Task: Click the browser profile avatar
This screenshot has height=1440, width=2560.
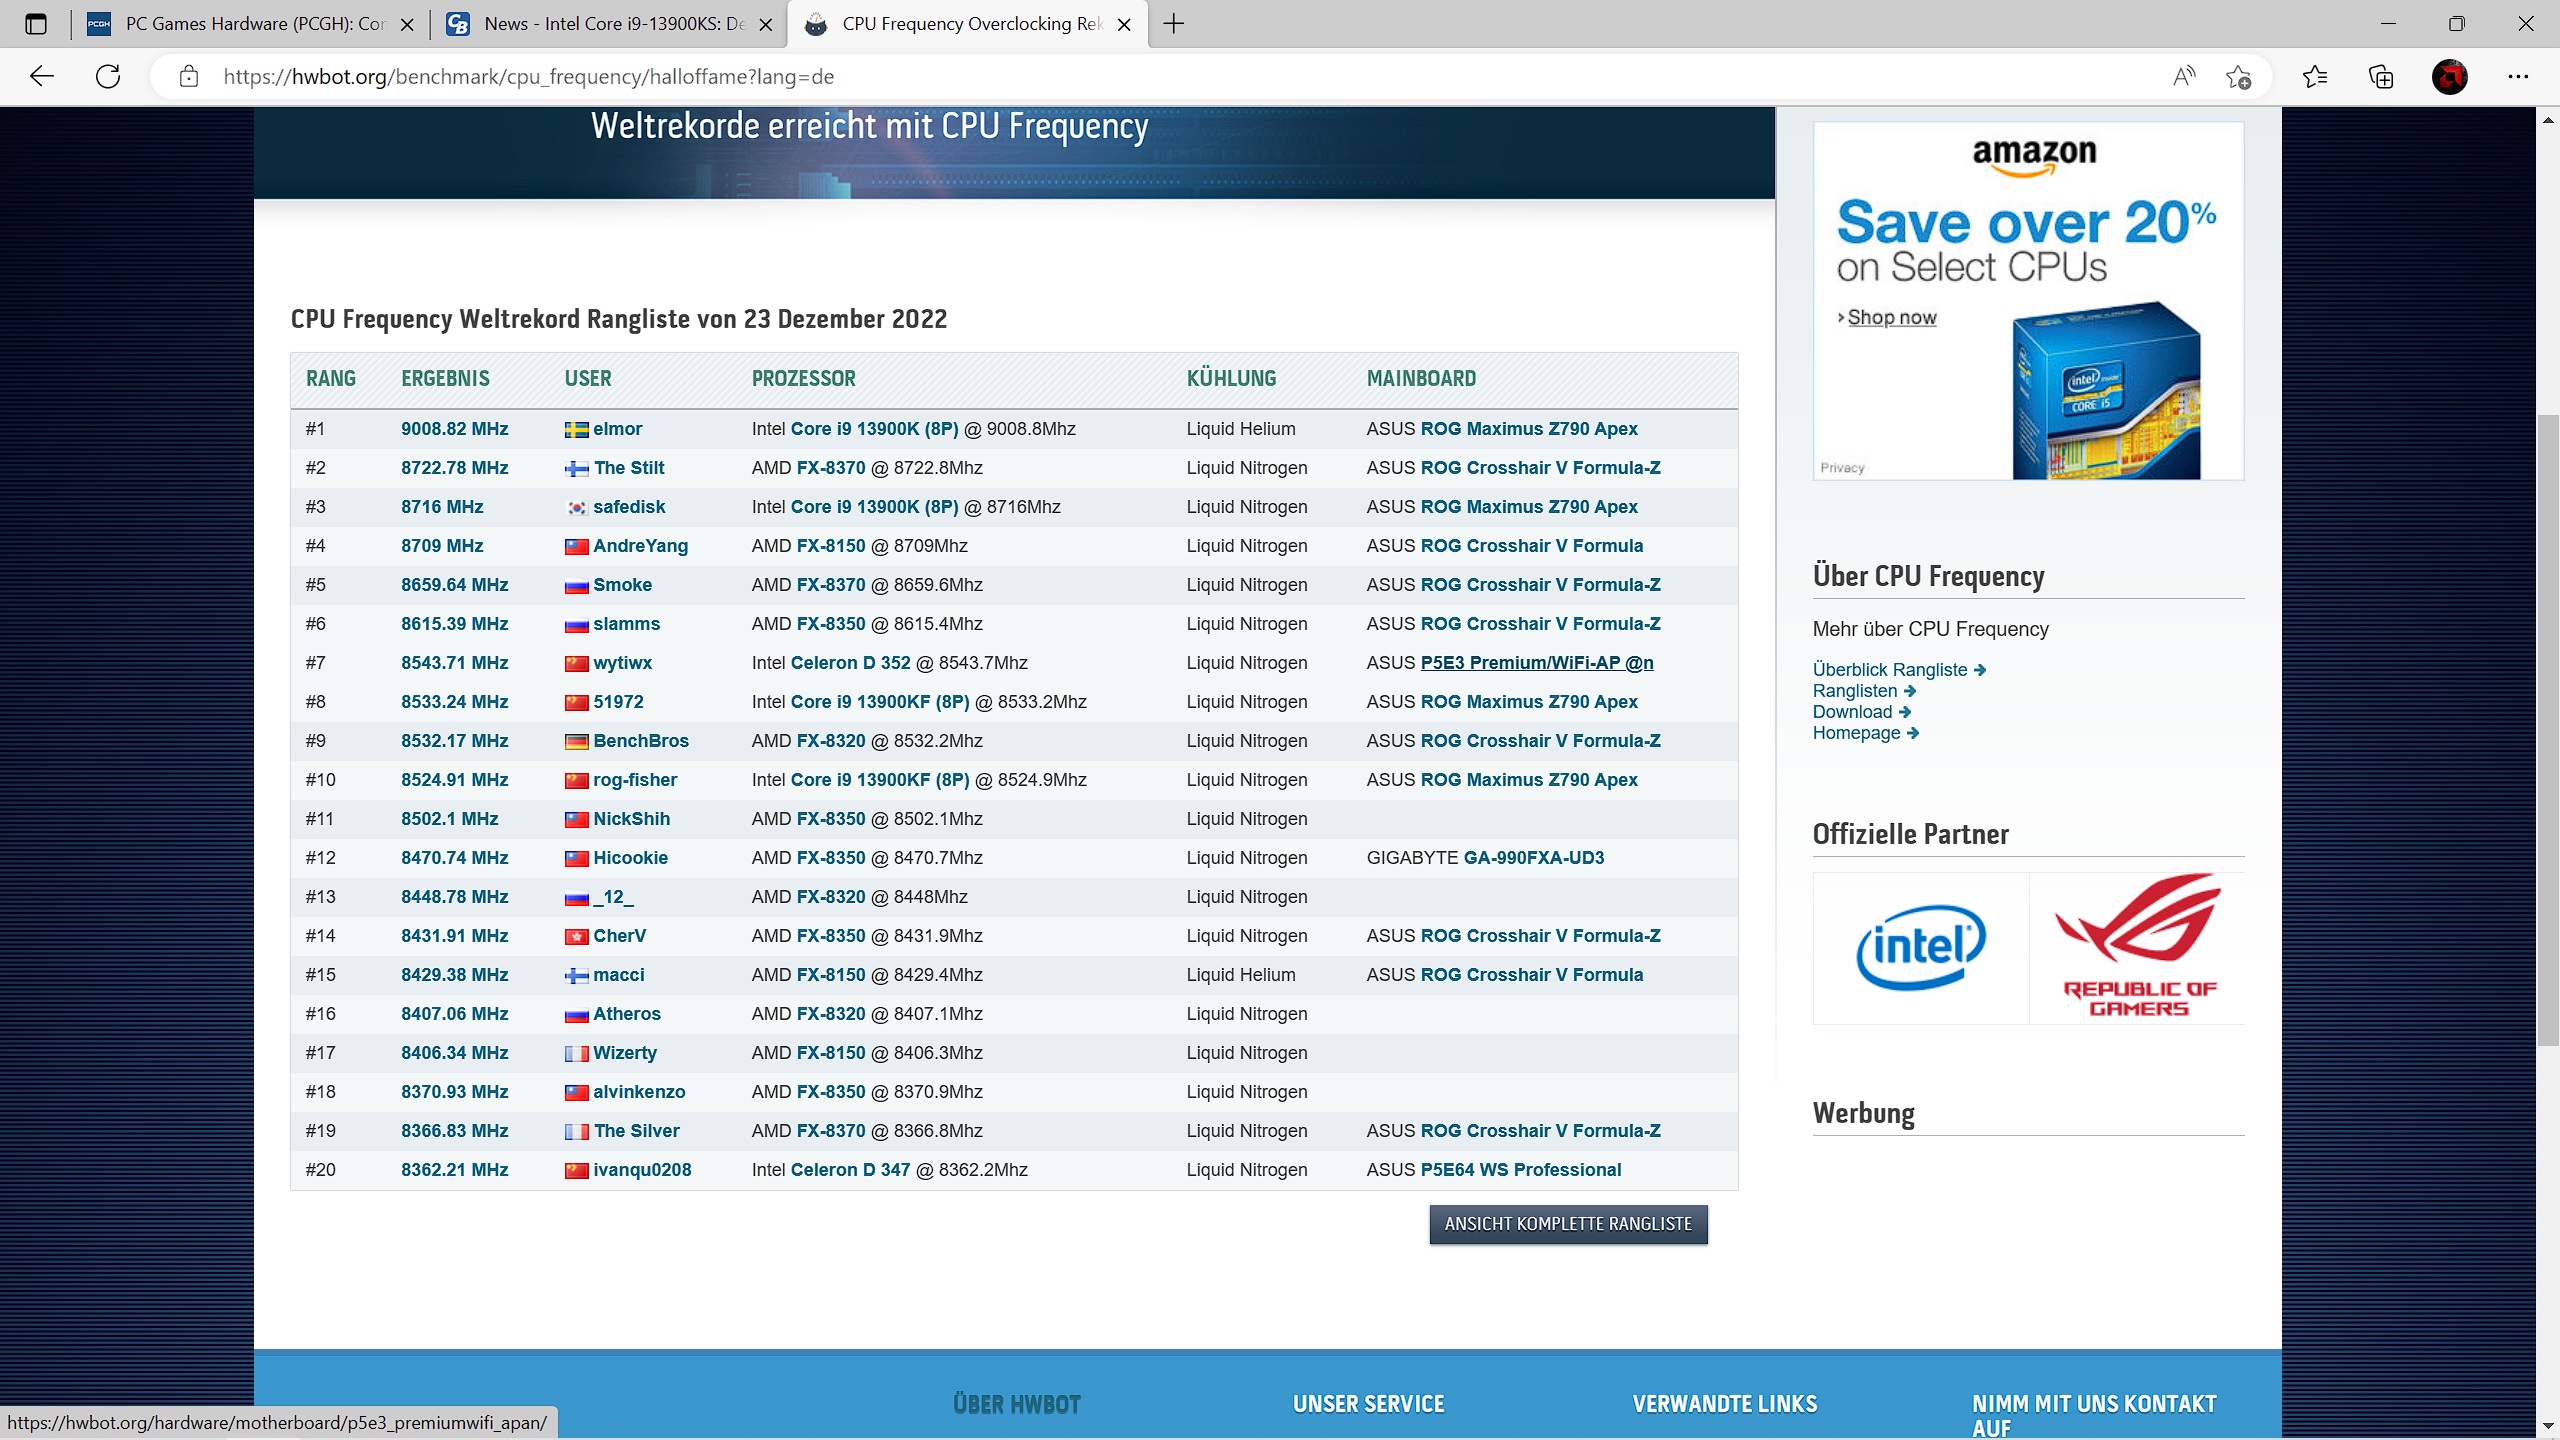Action: (2449, 76)
